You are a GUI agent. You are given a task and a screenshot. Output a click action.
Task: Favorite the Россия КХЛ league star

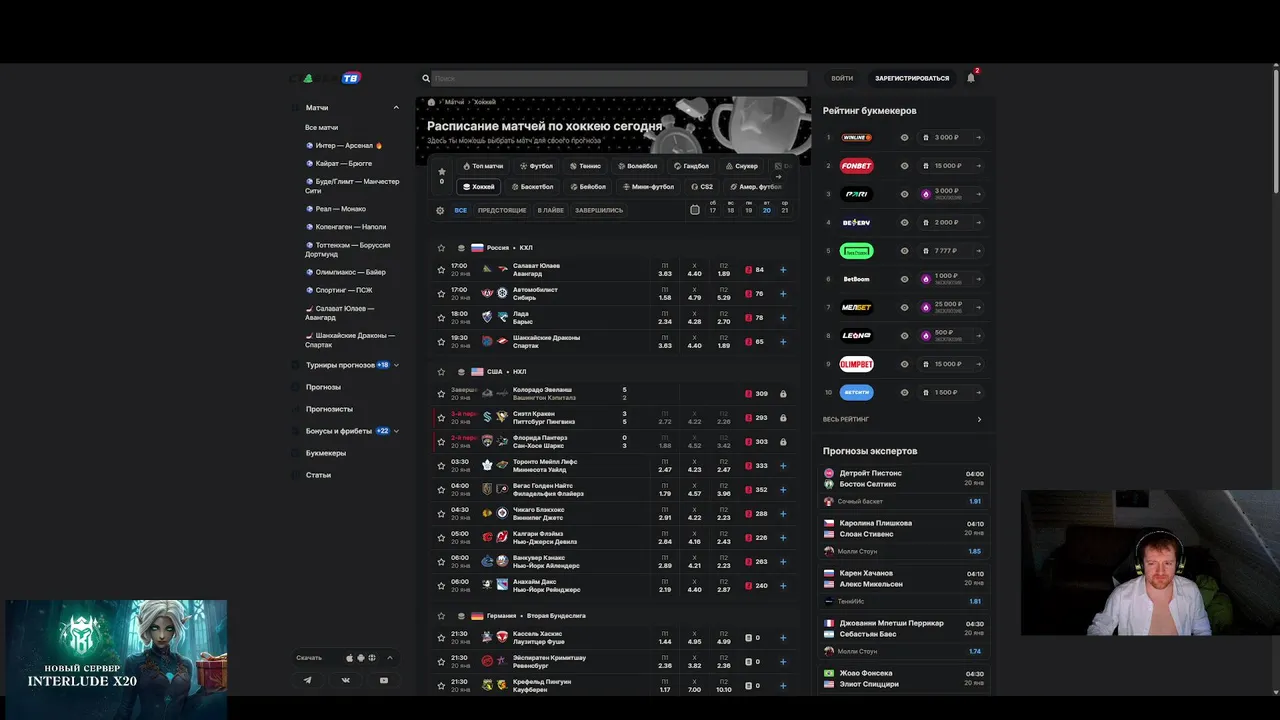(x=441, y=248)
